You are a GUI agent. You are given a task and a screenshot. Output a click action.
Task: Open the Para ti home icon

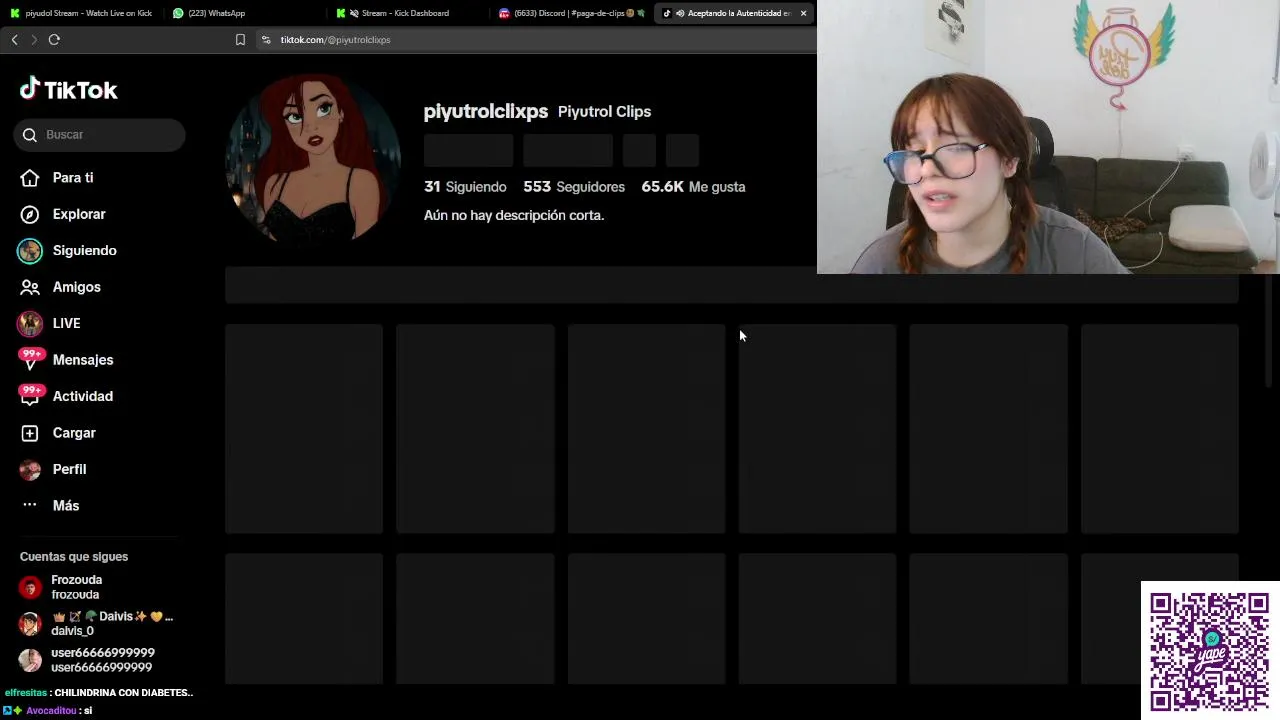[x=30, y=178]
